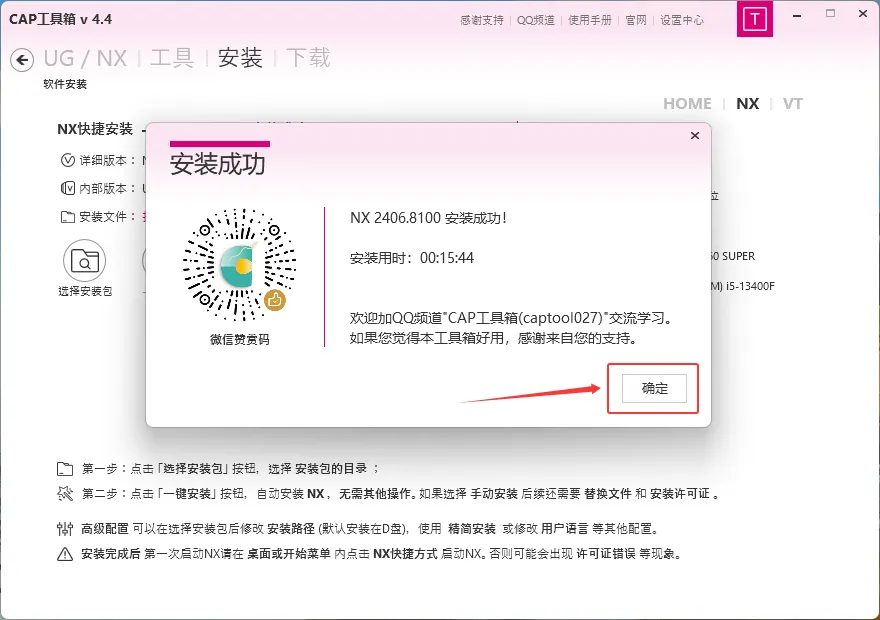Close the CAP工具箱 window
The height and width of the screenshot is (620, 880).
pos(863,14)
